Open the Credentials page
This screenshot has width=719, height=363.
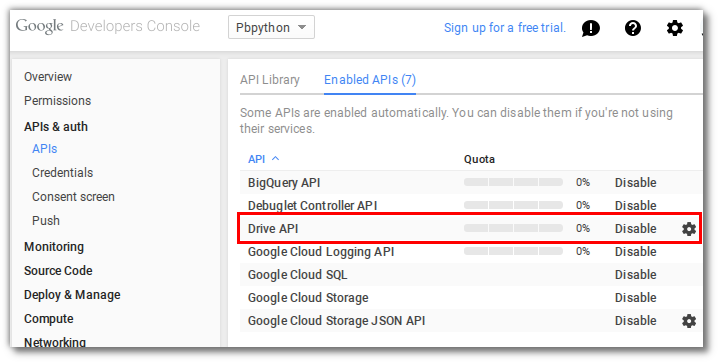coord(62,172)
